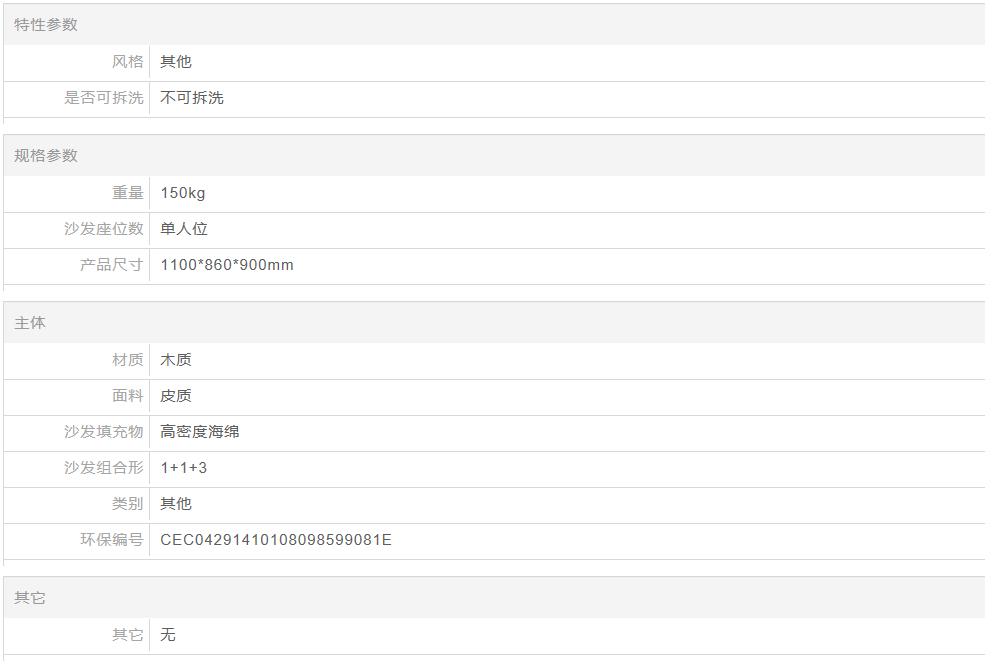Click the 沙发座位数 label
Viewport: 993px width, 668px height.
(x=104, y=229)
